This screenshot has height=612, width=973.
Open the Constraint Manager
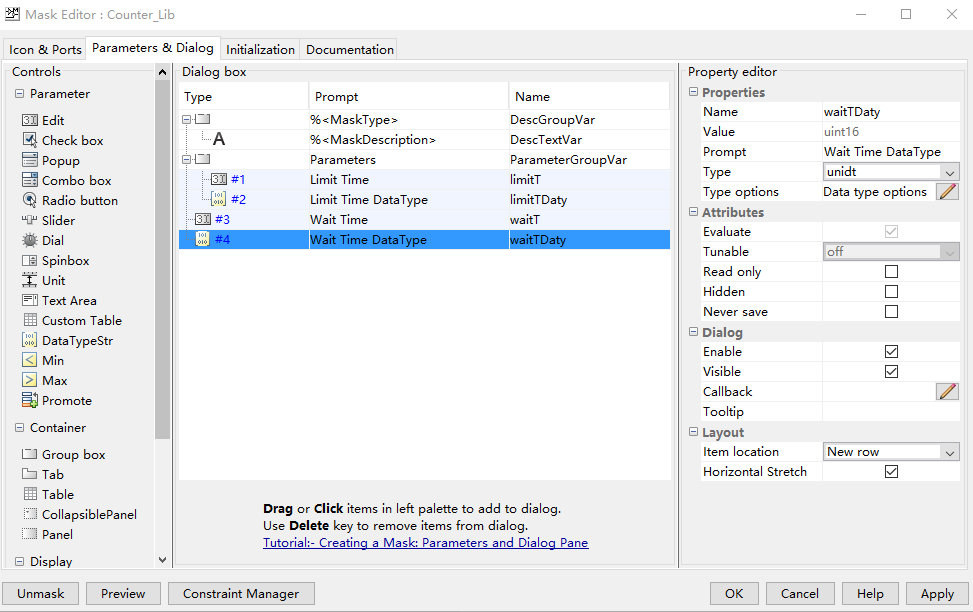tap(240, 593)
